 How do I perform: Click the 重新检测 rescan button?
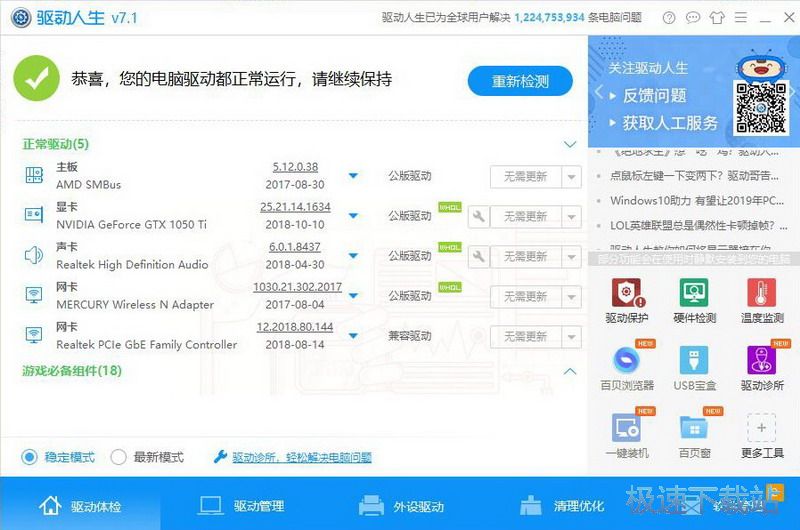point(520,81)
